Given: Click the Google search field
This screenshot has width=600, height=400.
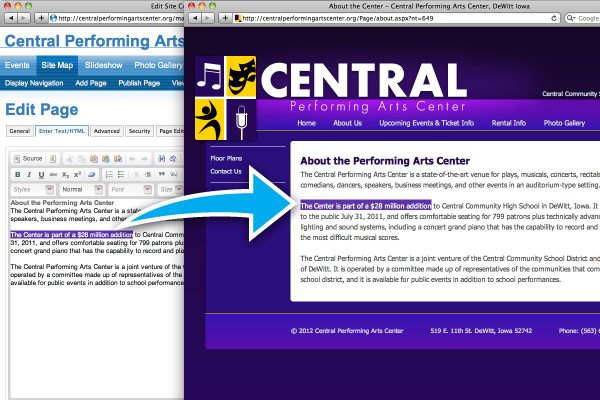Looking at the screenshot, I should (x=584, y=18).
